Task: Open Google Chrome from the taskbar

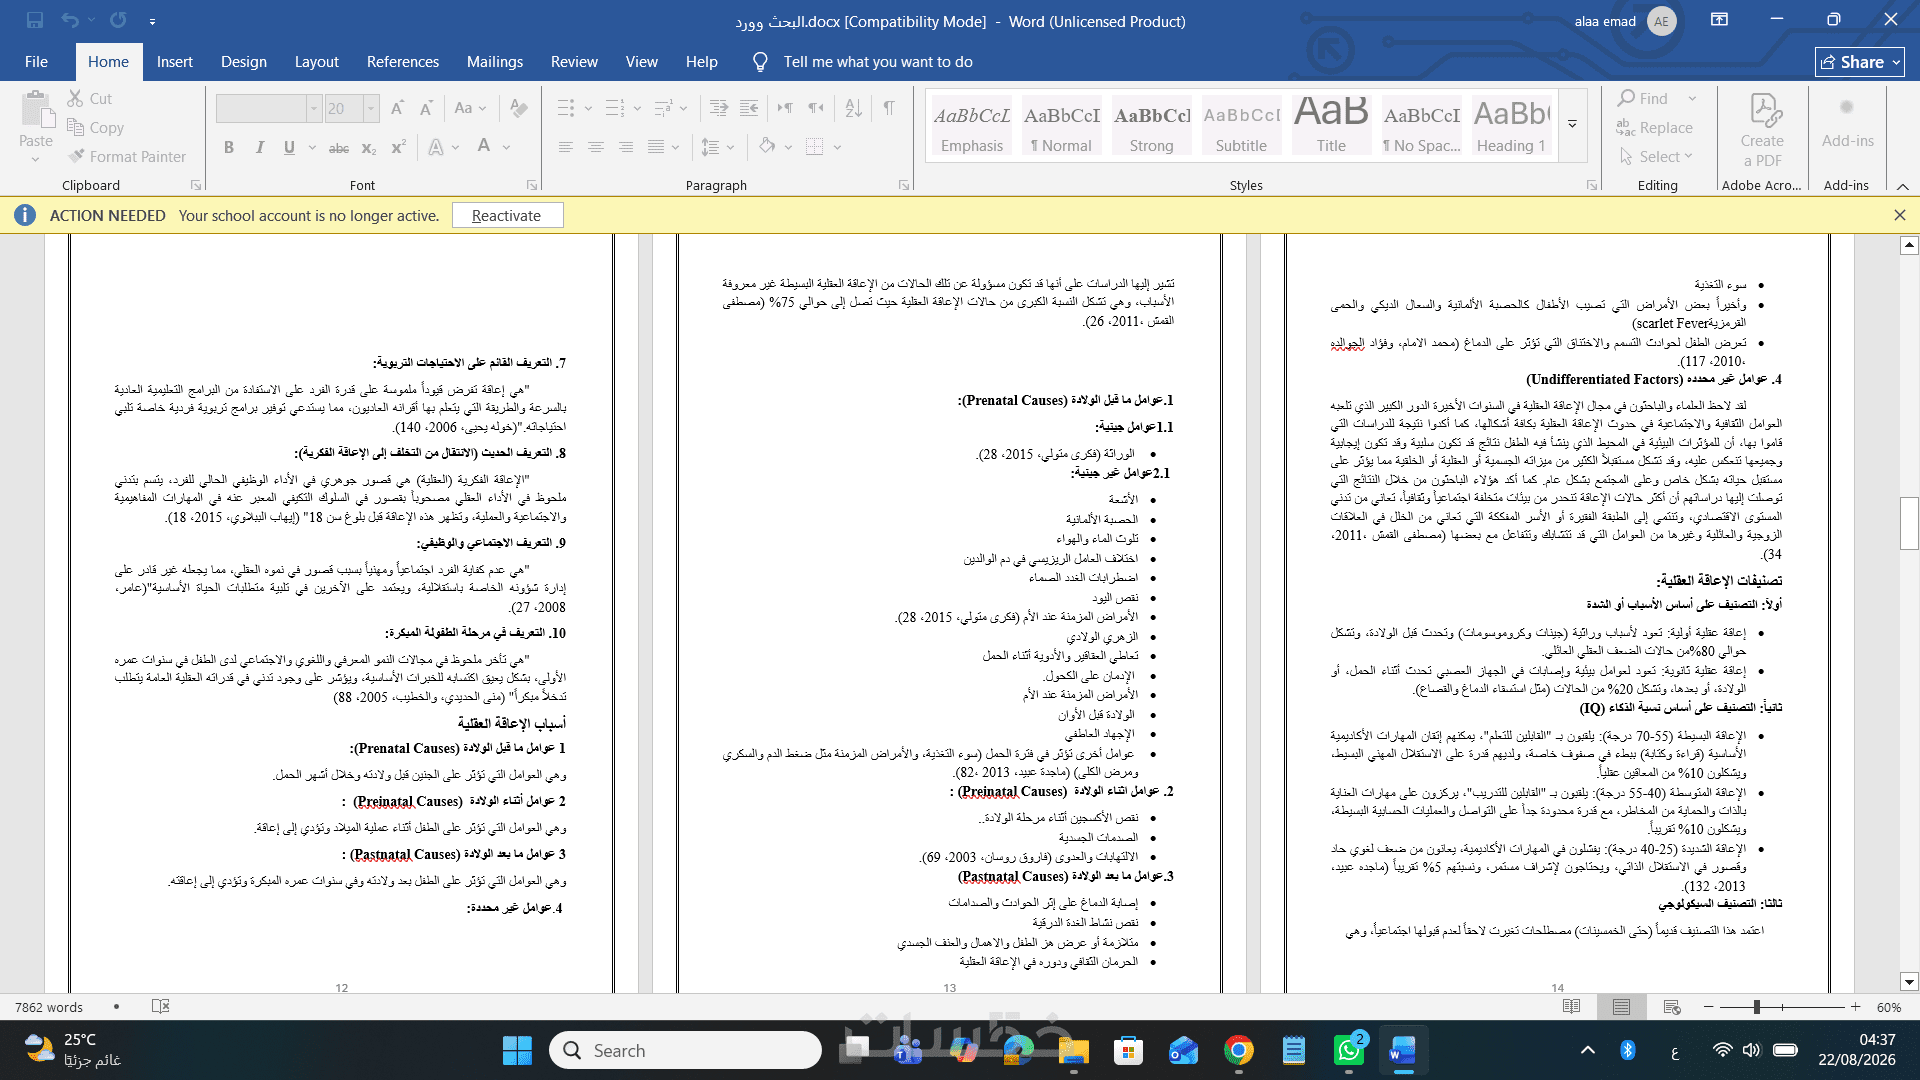Action: coord(1238,1050)
